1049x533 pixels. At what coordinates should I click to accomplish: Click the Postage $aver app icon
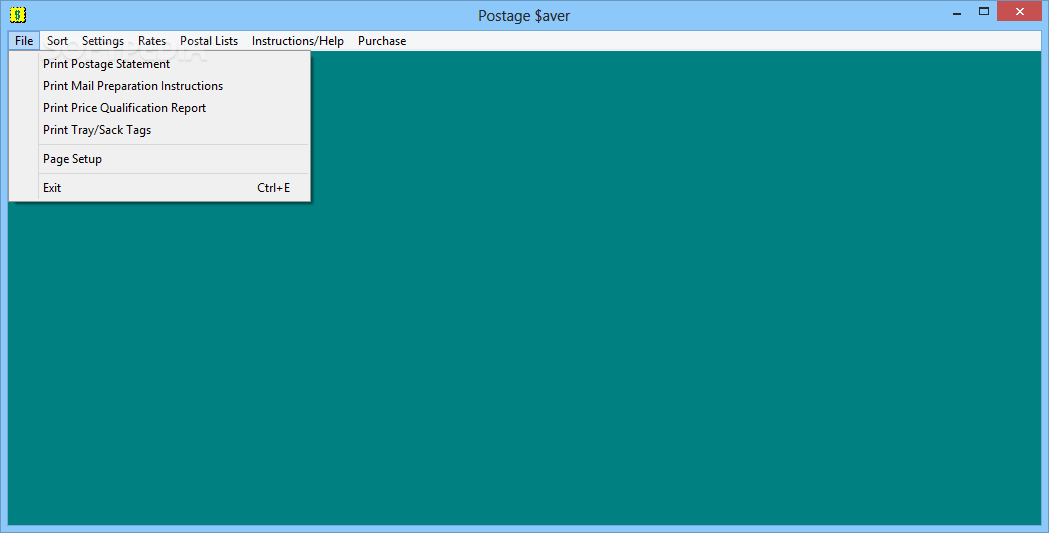(x=18, y=14)
